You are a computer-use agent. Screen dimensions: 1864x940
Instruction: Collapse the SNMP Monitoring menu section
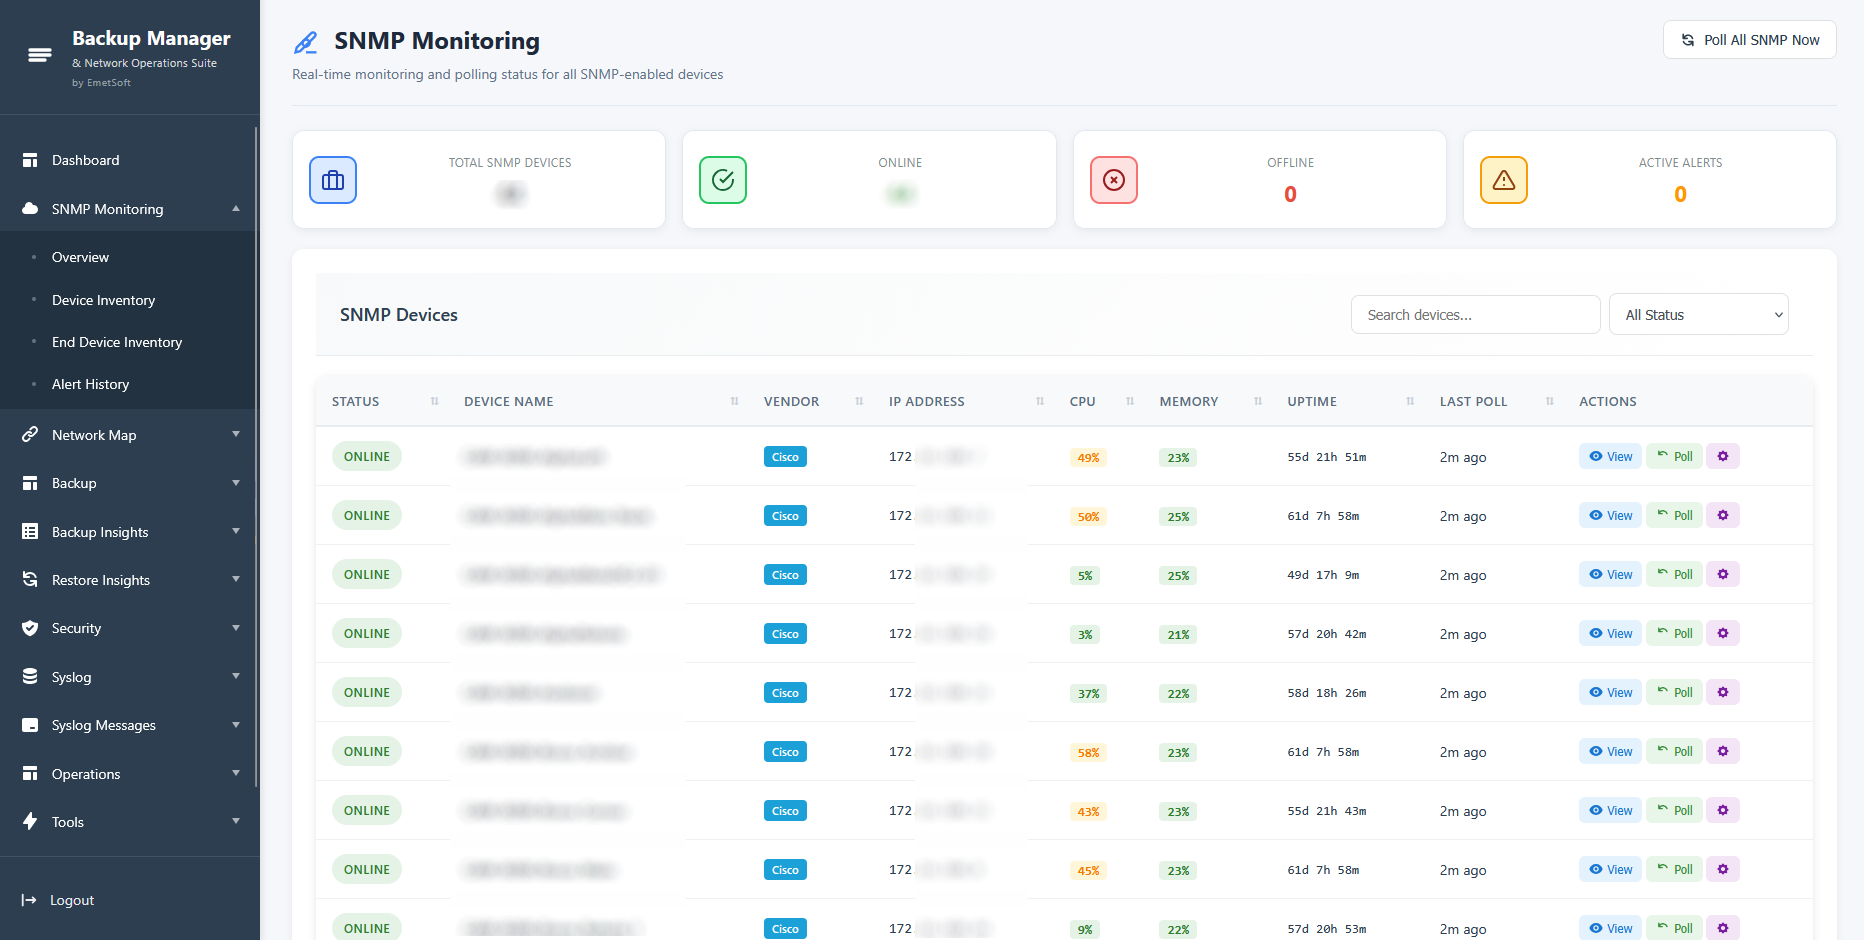(236, 209)
